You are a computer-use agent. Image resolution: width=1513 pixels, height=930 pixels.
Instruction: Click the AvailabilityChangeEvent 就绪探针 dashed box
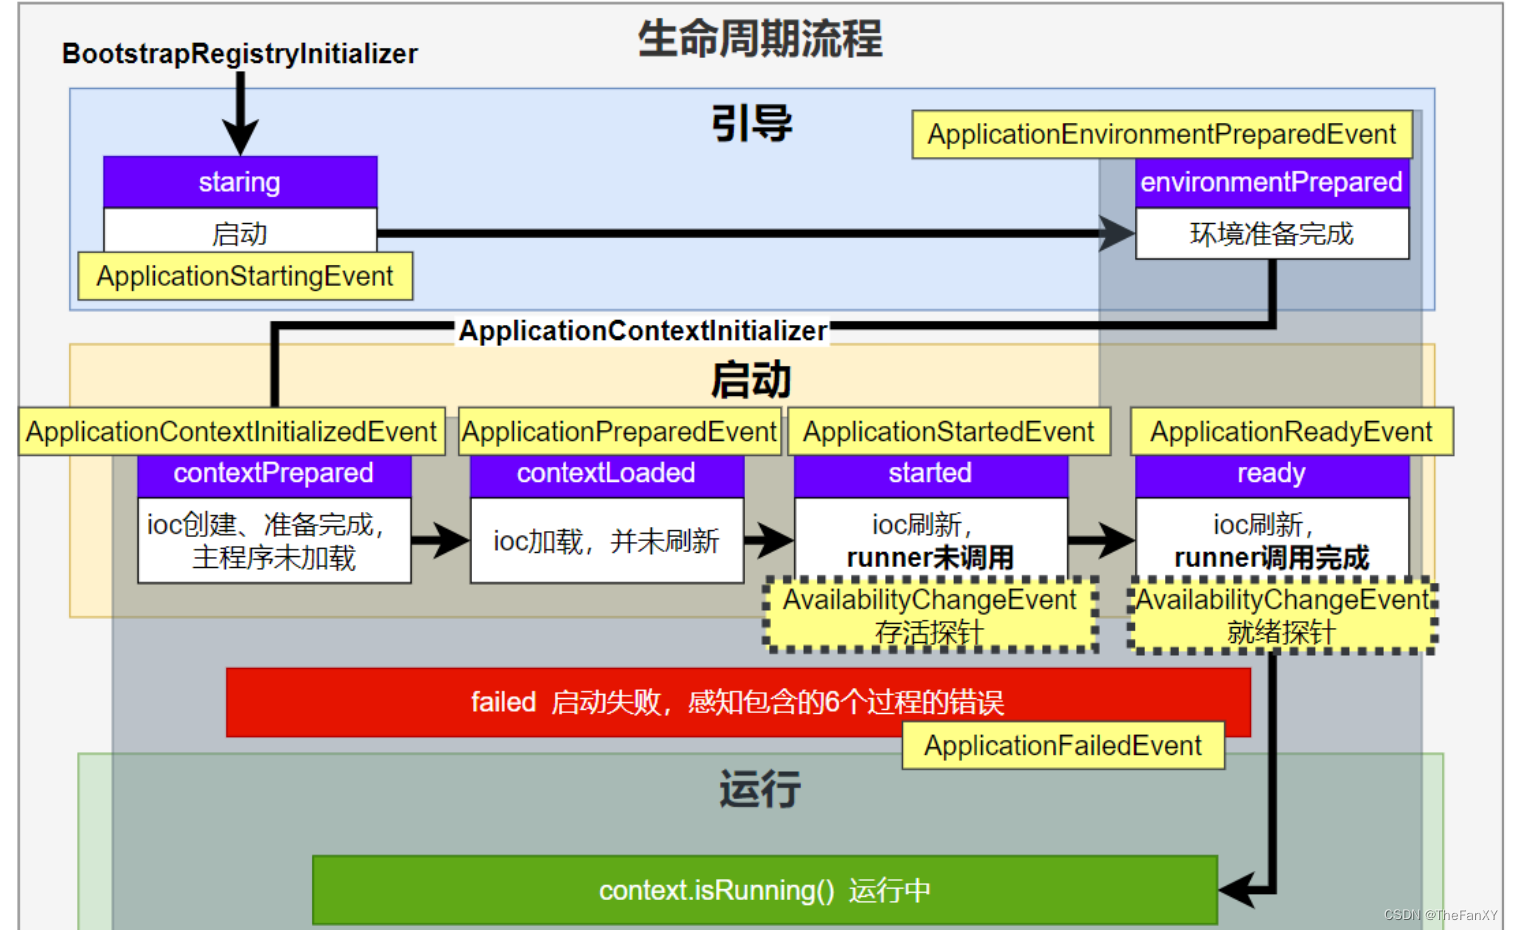click(x=1283, y=615)
